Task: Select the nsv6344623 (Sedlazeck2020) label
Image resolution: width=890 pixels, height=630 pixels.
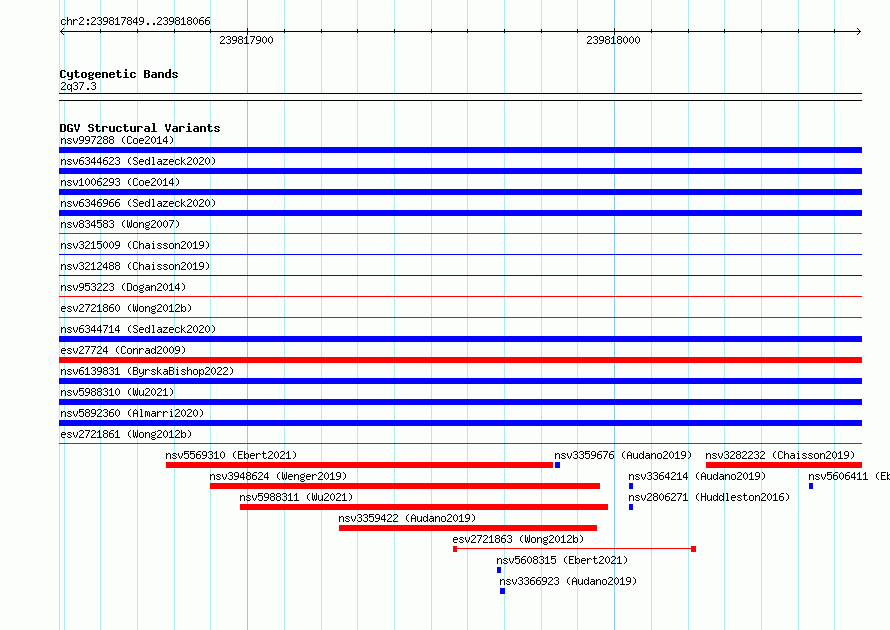Action: (x=138, y=161)
